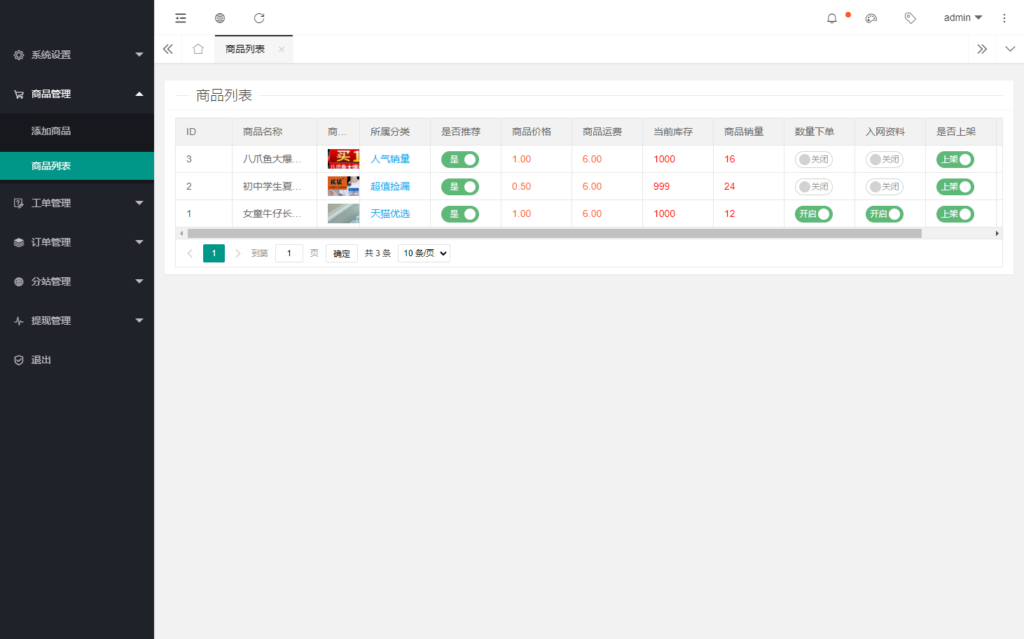Image resolution: width=1024 pixels, height=639 pixels.
Task: Enable 数量下单 switch for product ID 3
Action: point(814,159)
